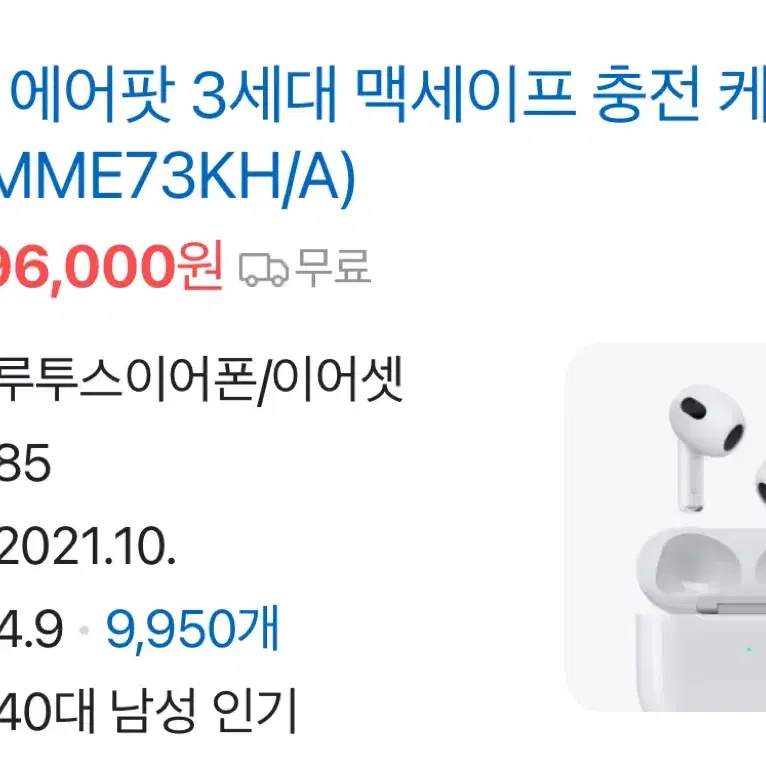Click the red 96,000원 price

(x=110, y=268)
